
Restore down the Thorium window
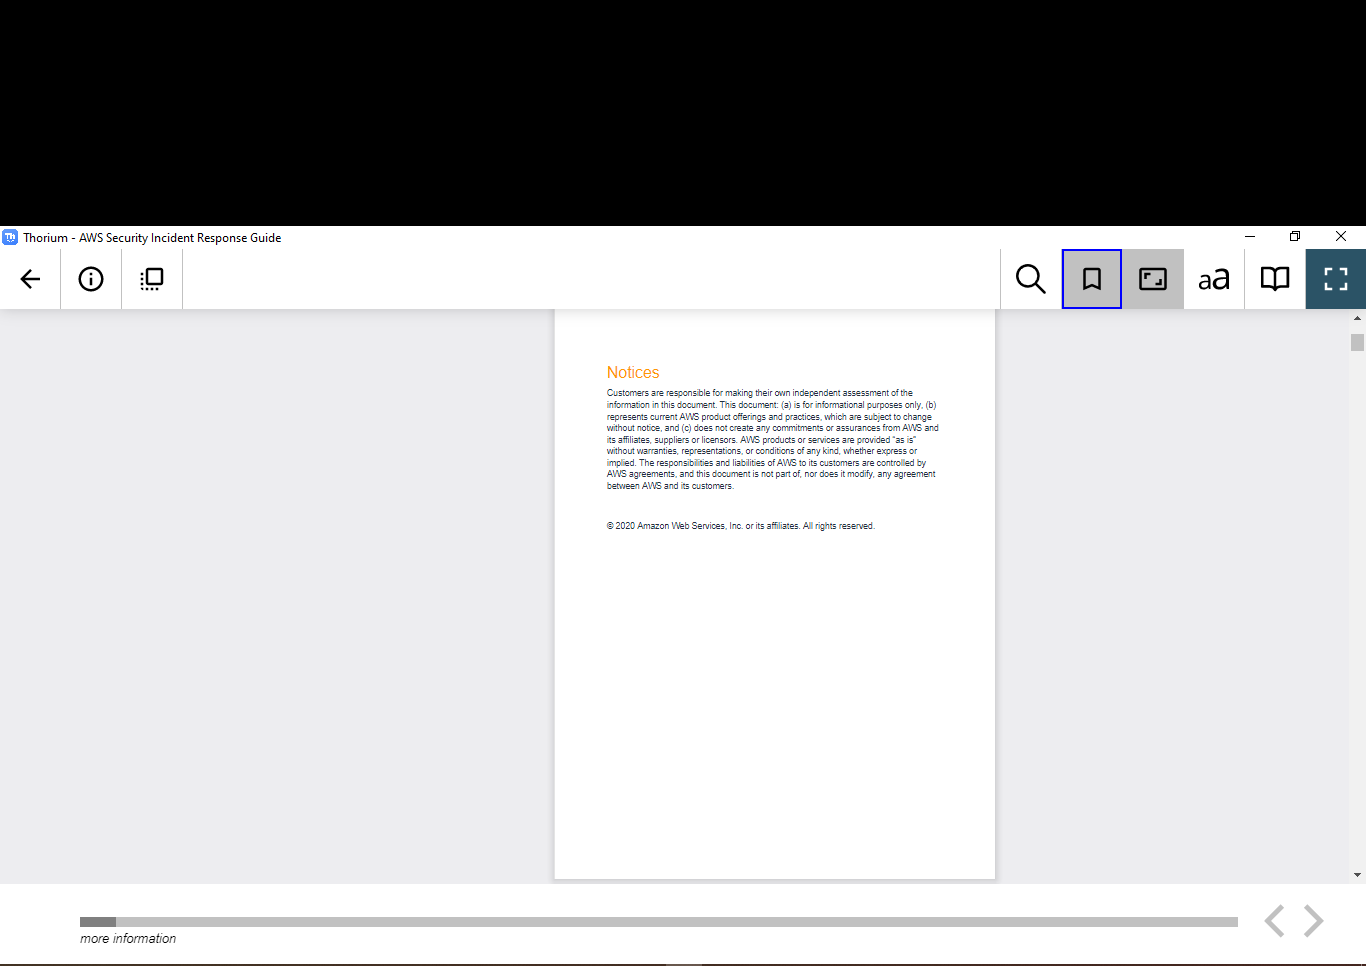(1294, 236)
